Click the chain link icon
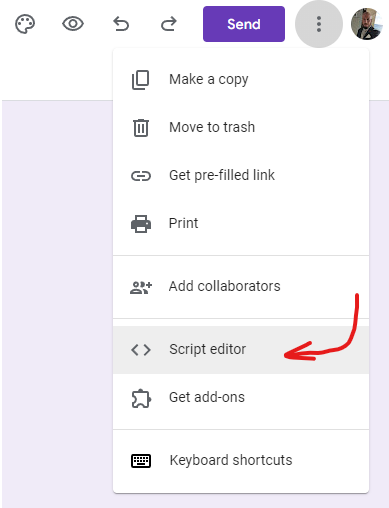The height and width of the screenshot is (508, 389). coord(141,176)
